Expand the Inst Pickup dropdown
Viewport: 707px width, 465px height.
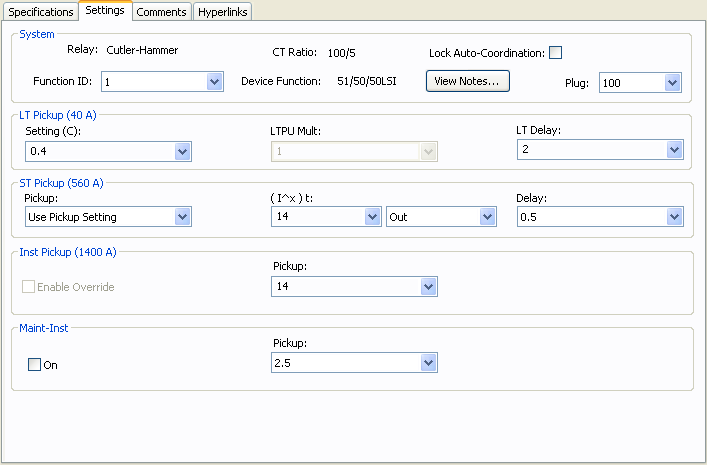tap(428, 287)
